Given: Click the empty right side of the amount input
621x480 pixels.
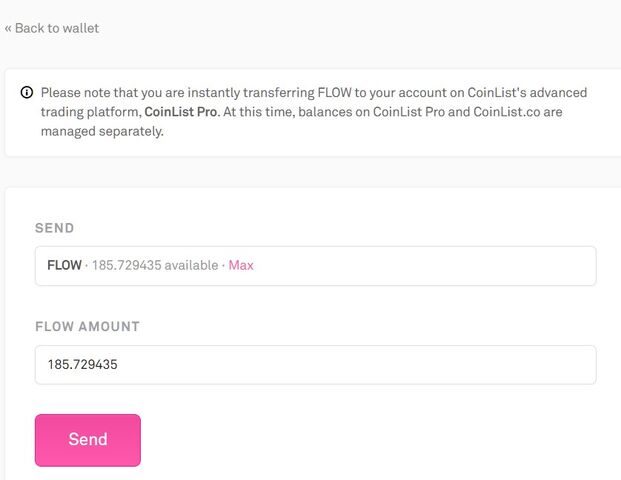Looking at the screenshot, I should (436, 365).
